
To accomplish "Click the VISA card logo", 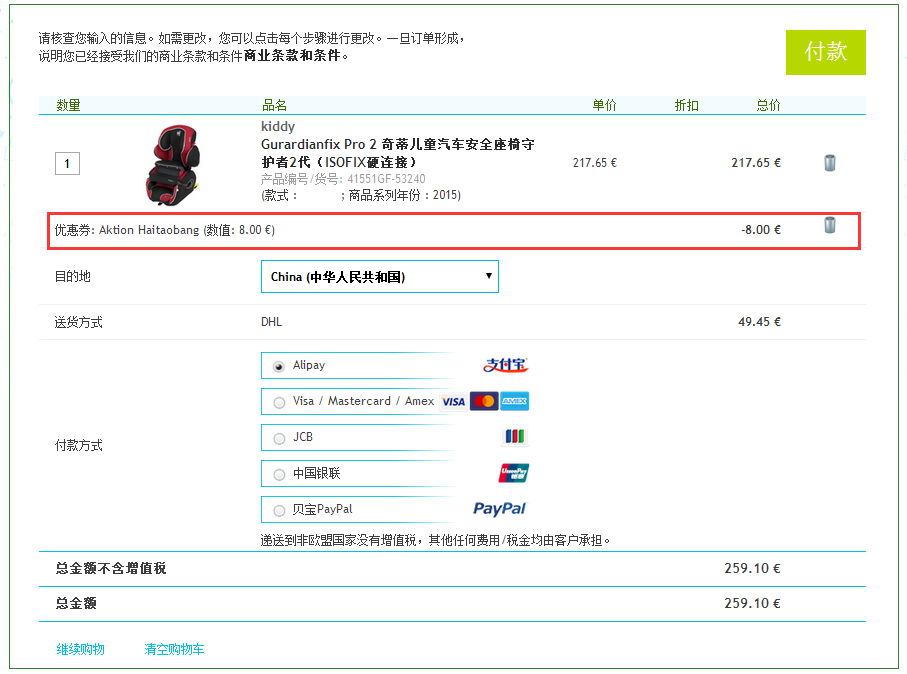I will [454, 402].
